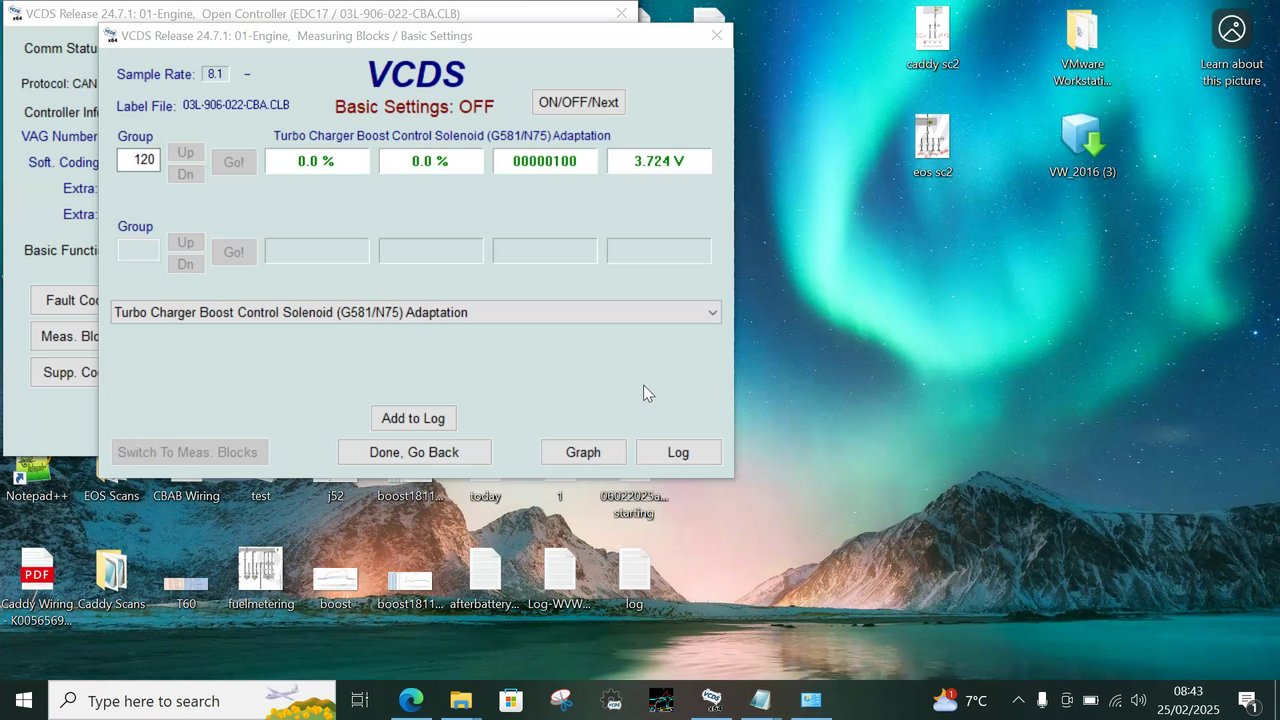Expand the Boost Control Solenoid dropdown
Viewport: 1280px width, 720px height.
(713, 313)
